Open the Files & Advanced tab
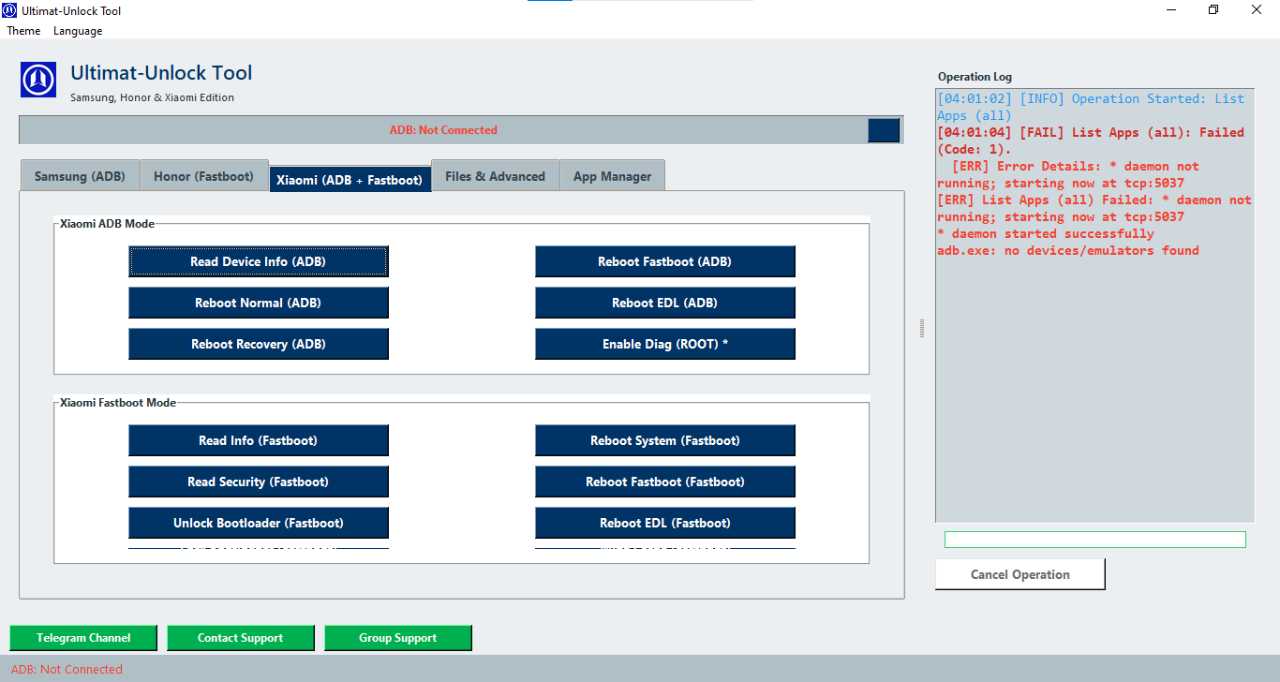This screenshot has height=682, width=1280. (494, 175)
